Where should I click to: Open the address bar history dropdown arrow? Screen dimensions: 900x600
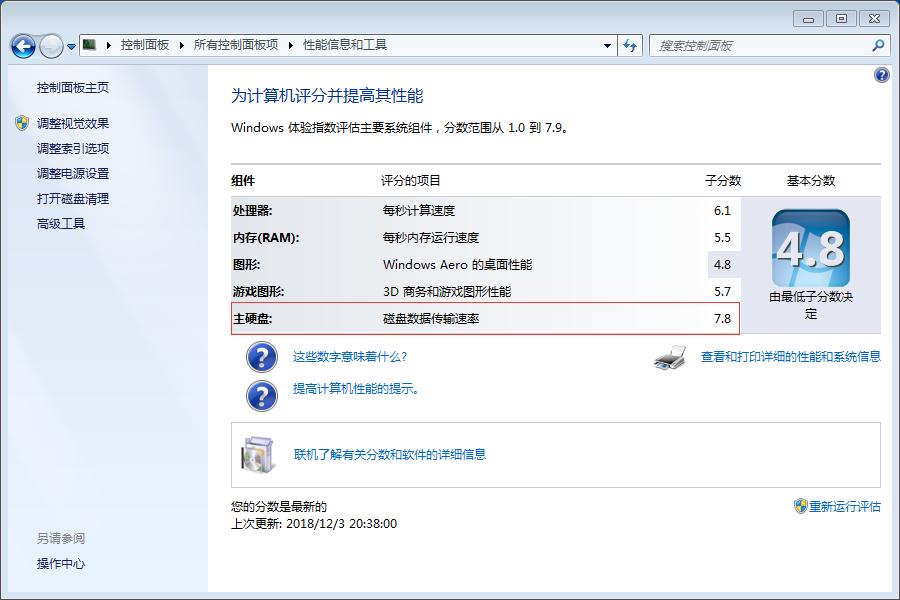[606, 45]
